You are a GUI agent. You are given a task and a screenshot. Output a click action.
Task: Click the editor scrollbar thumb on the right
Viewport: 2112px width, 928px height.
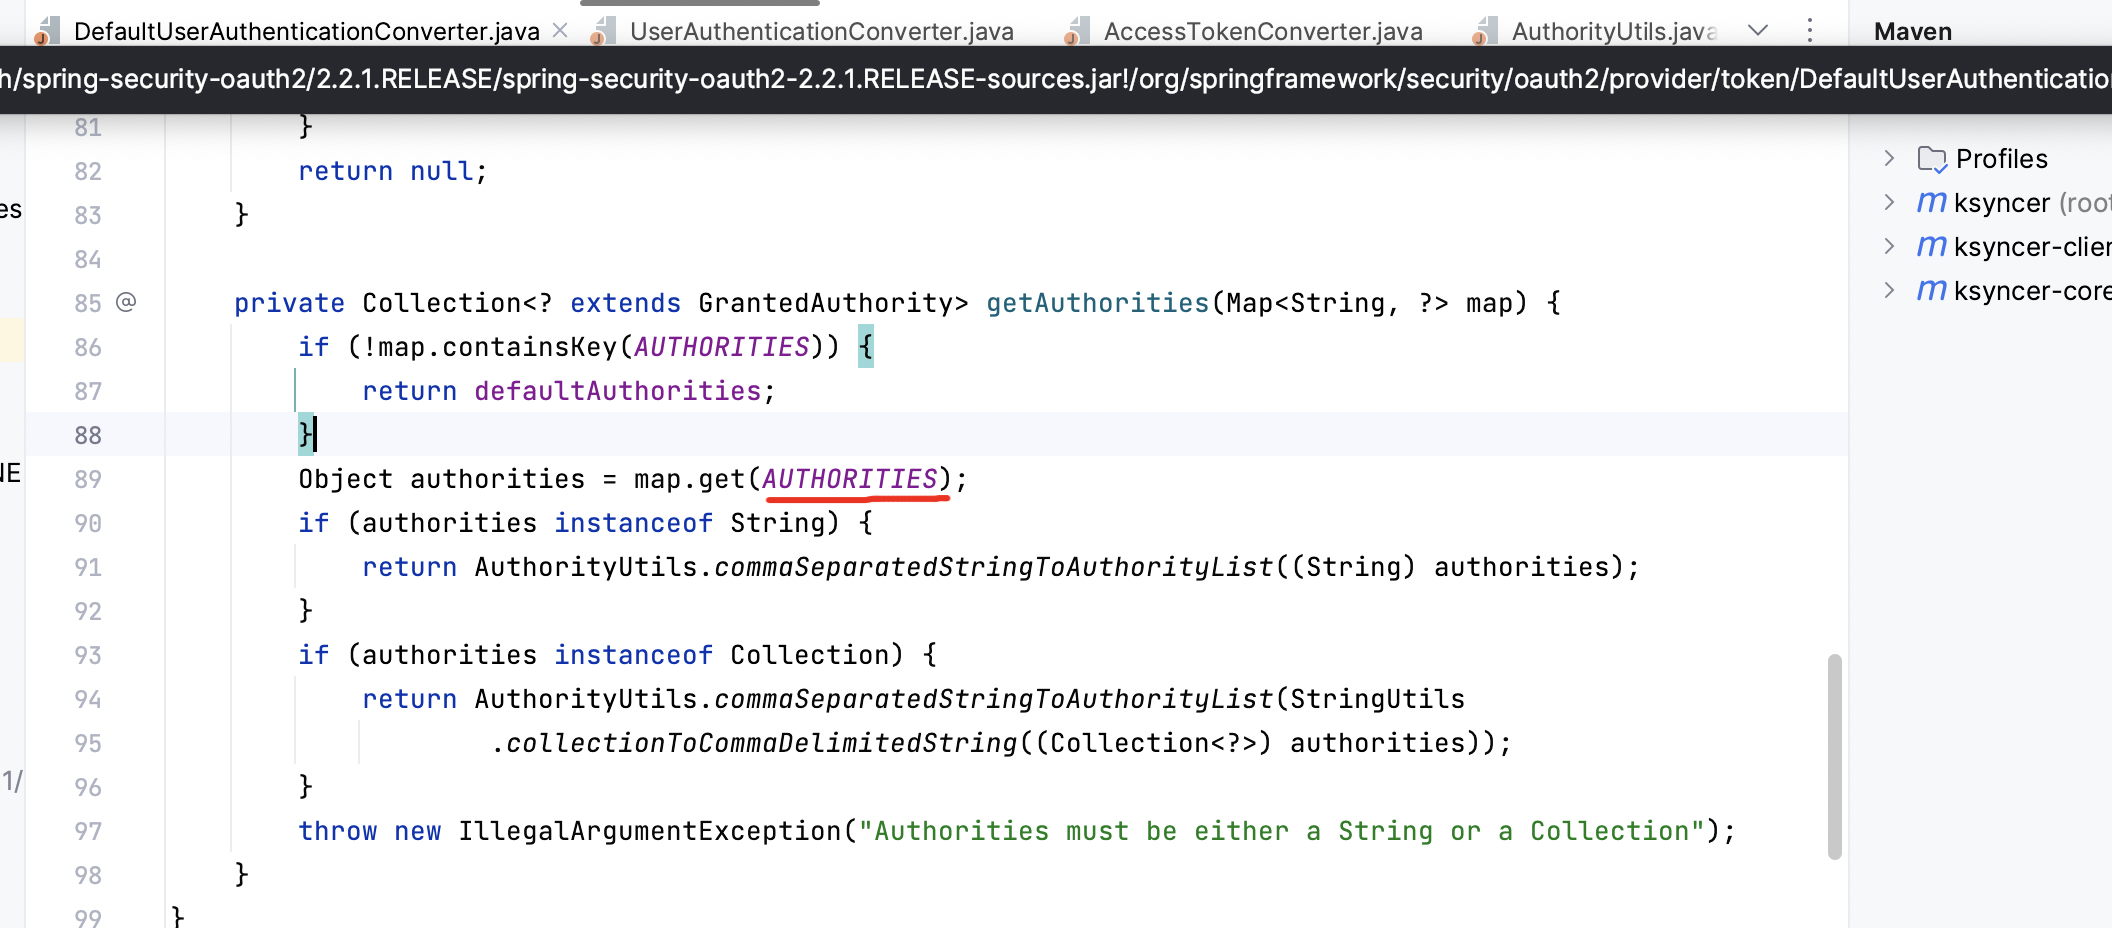(1832, 750)
